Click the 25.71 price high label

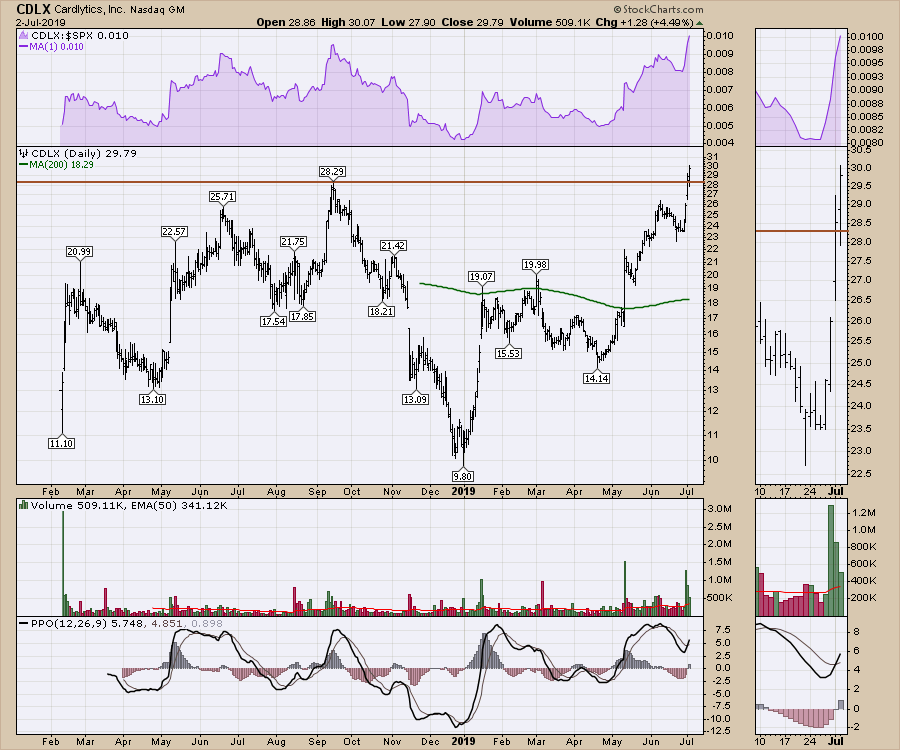click(222, 196)
